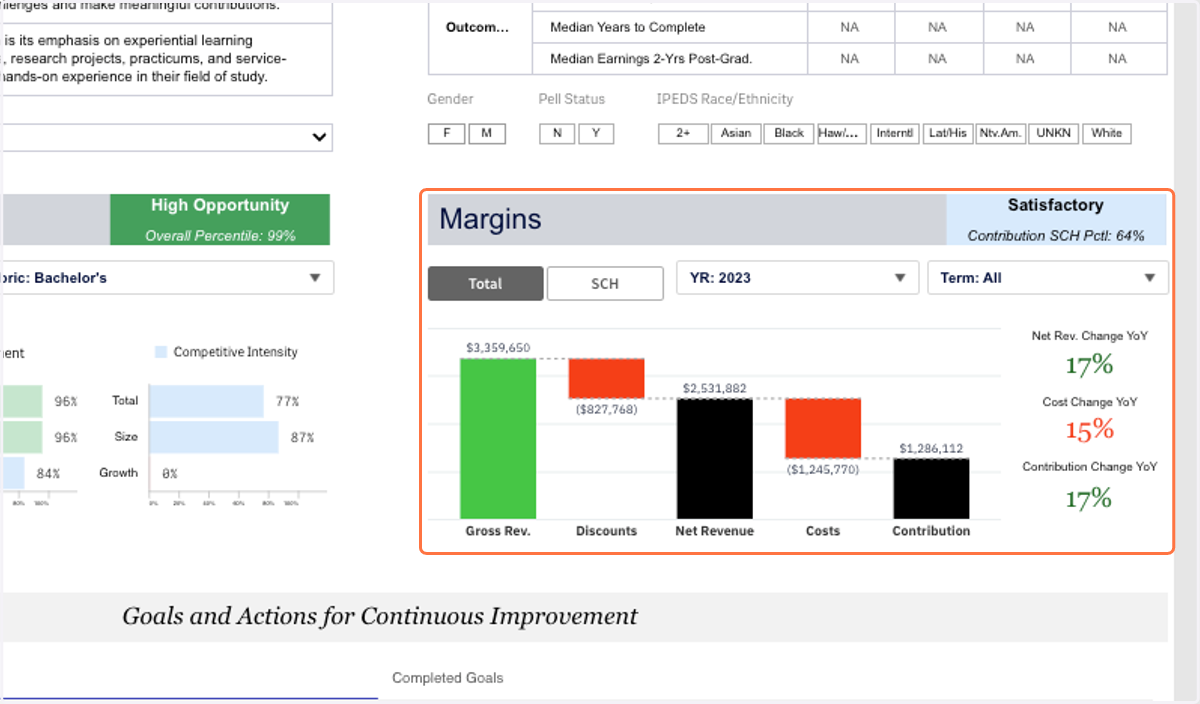Toggle the M gender filter

[487, 133]
